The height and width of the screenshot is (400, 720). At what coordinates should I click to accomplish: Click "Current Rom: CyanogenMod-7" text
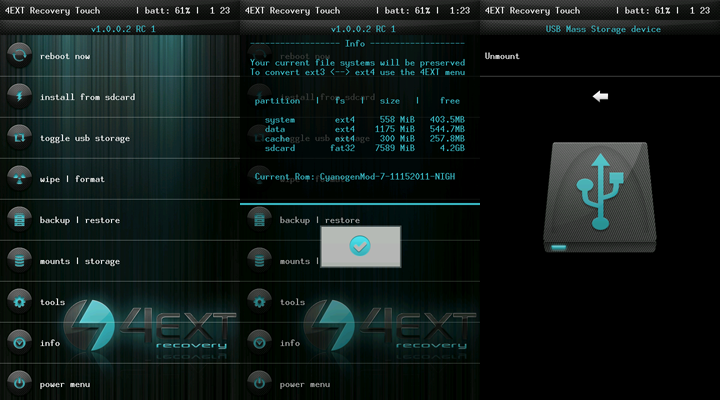[355, 176]
